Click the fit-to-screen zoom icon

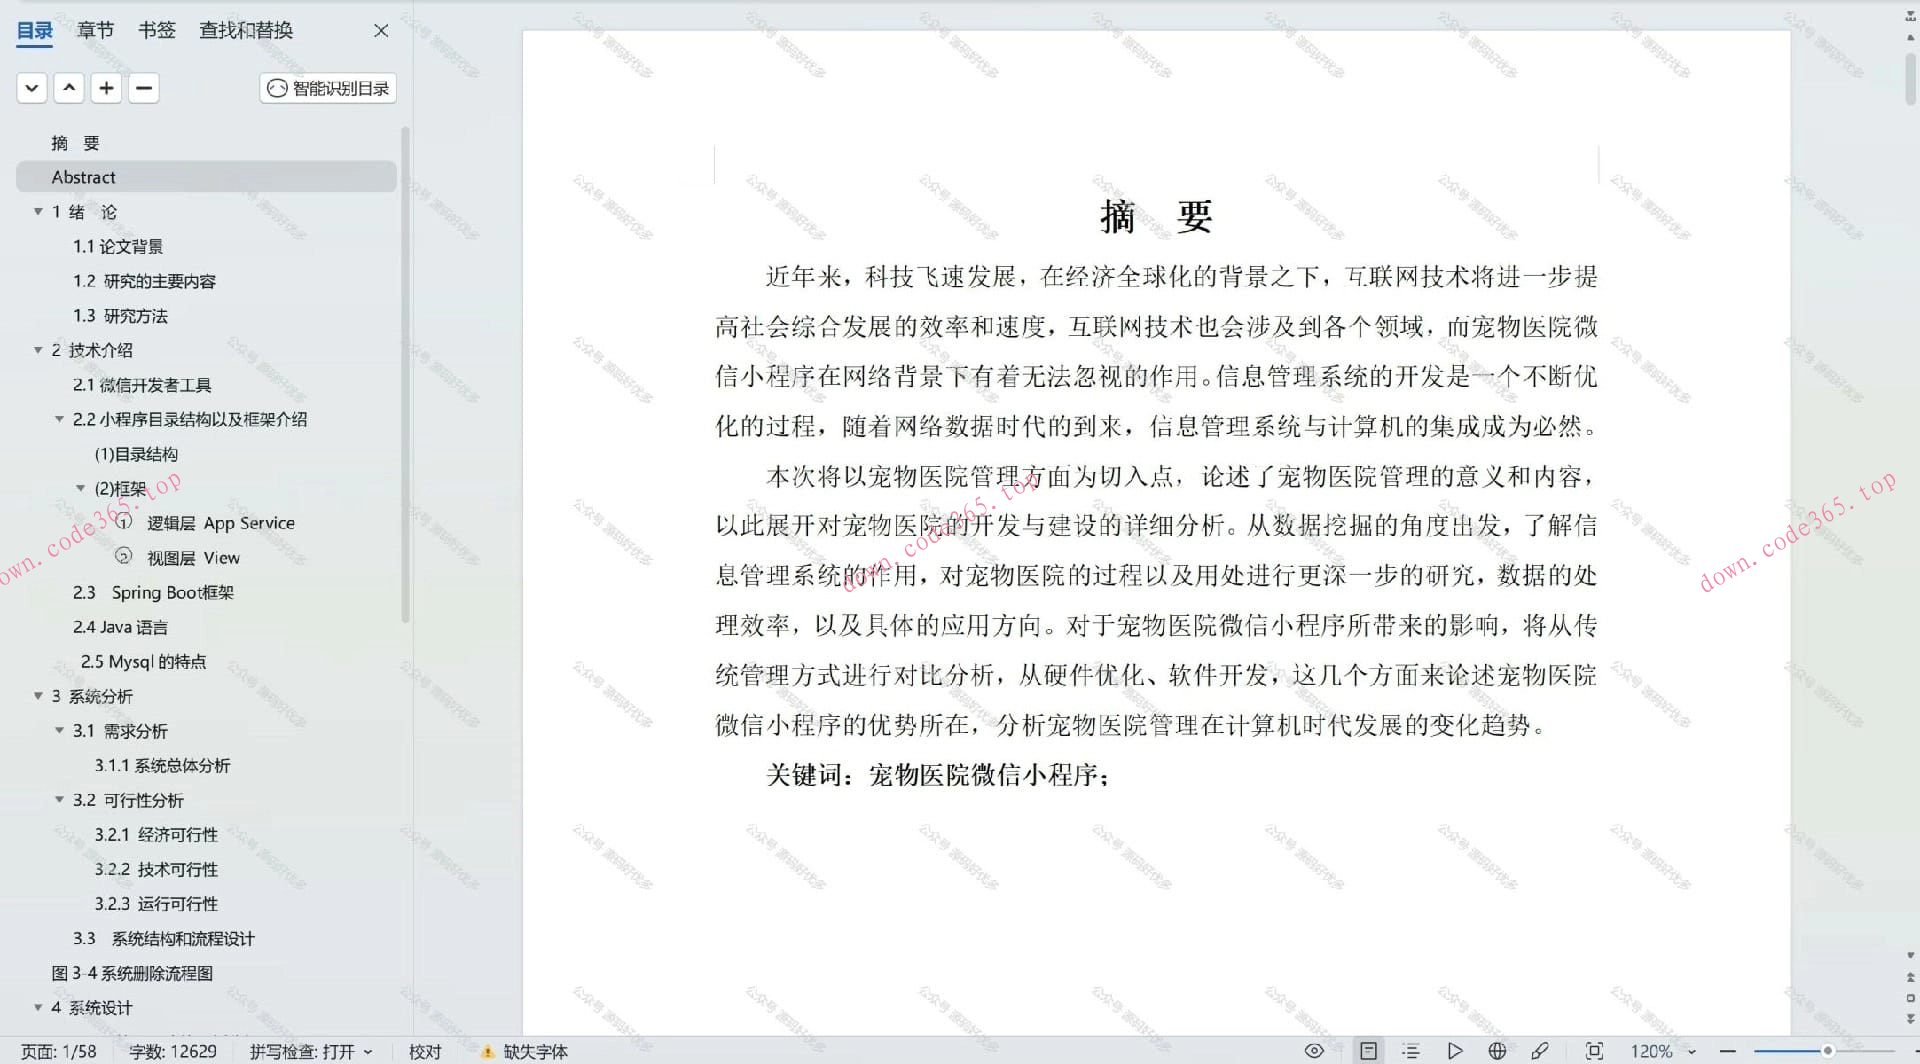point(1594,1050)
